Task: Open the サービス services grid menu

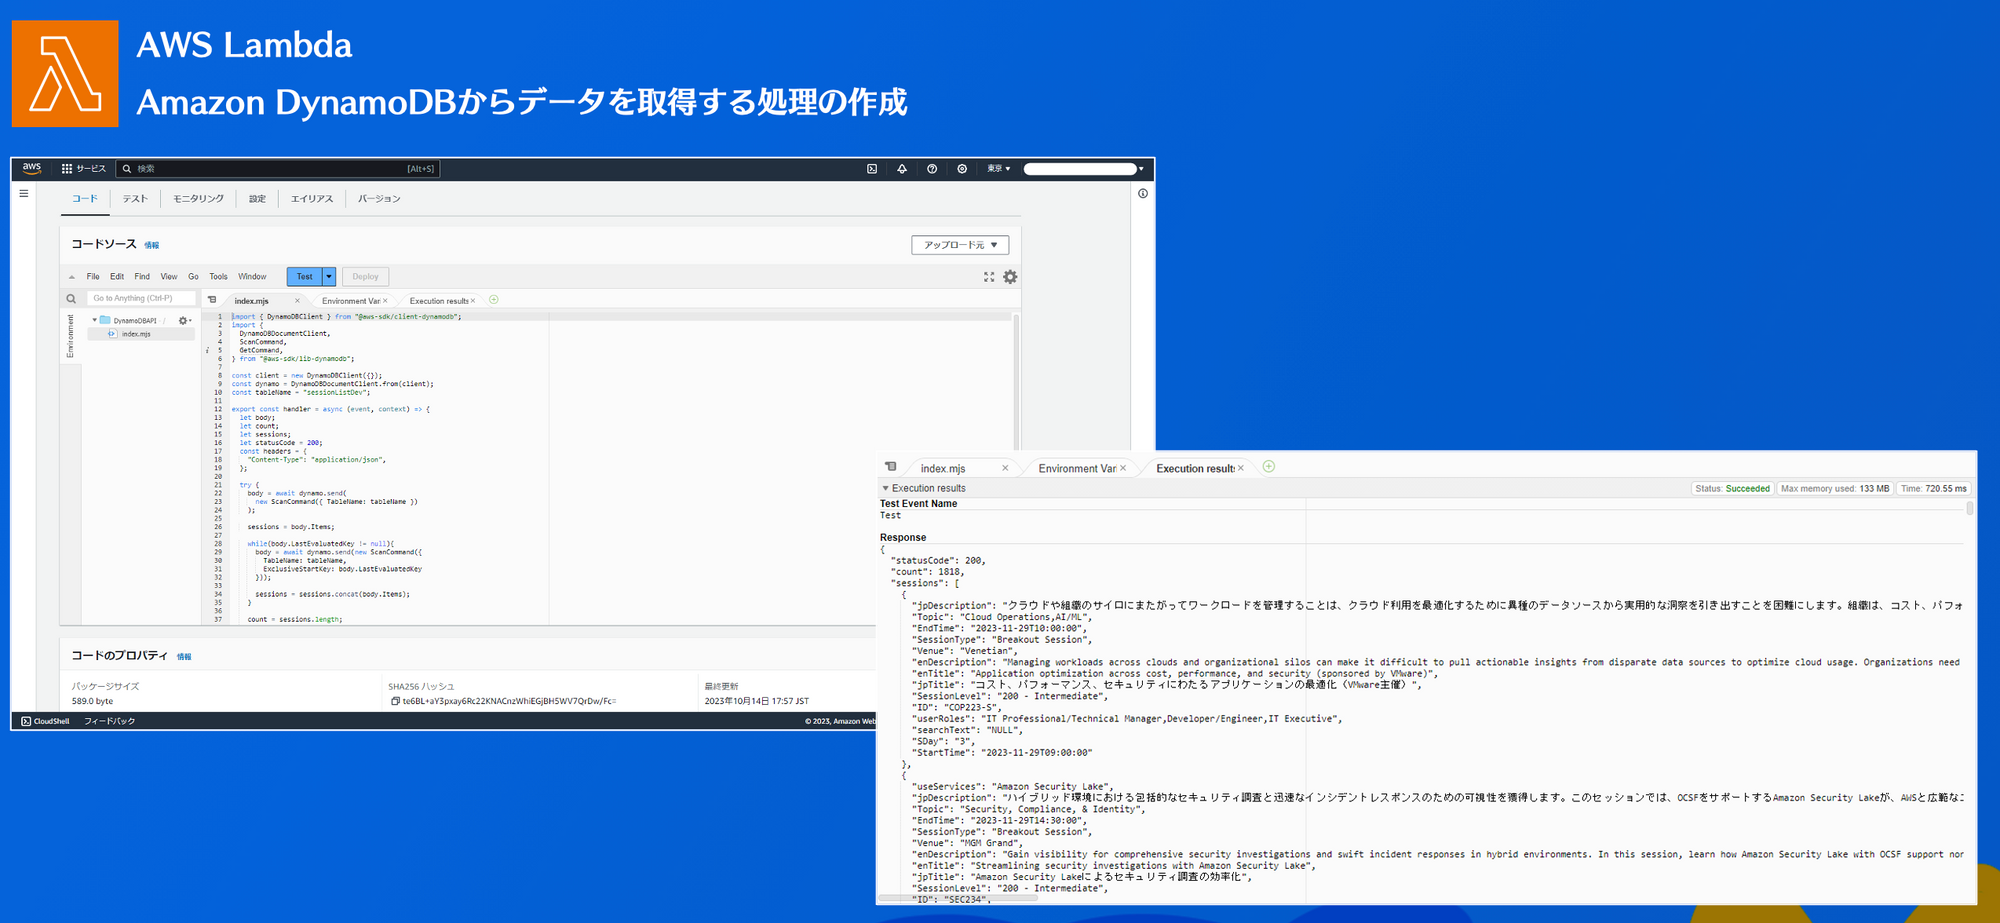Action: click(x=84, y=169)
